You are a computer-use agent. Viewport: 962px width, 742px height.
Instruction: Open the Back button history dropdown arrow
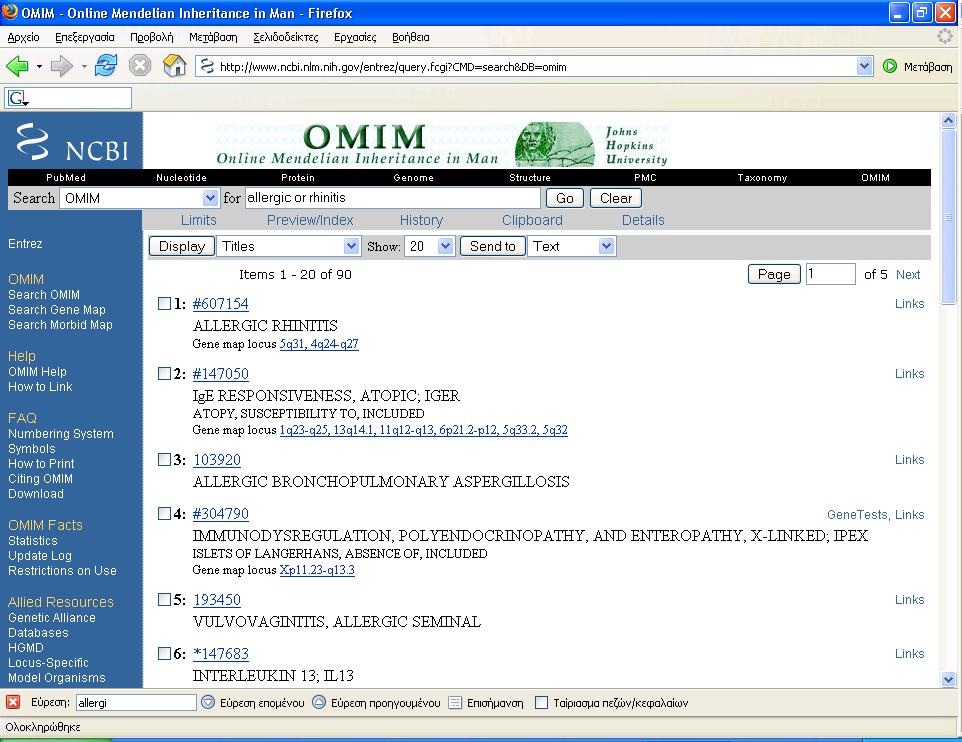coord(39,66)
